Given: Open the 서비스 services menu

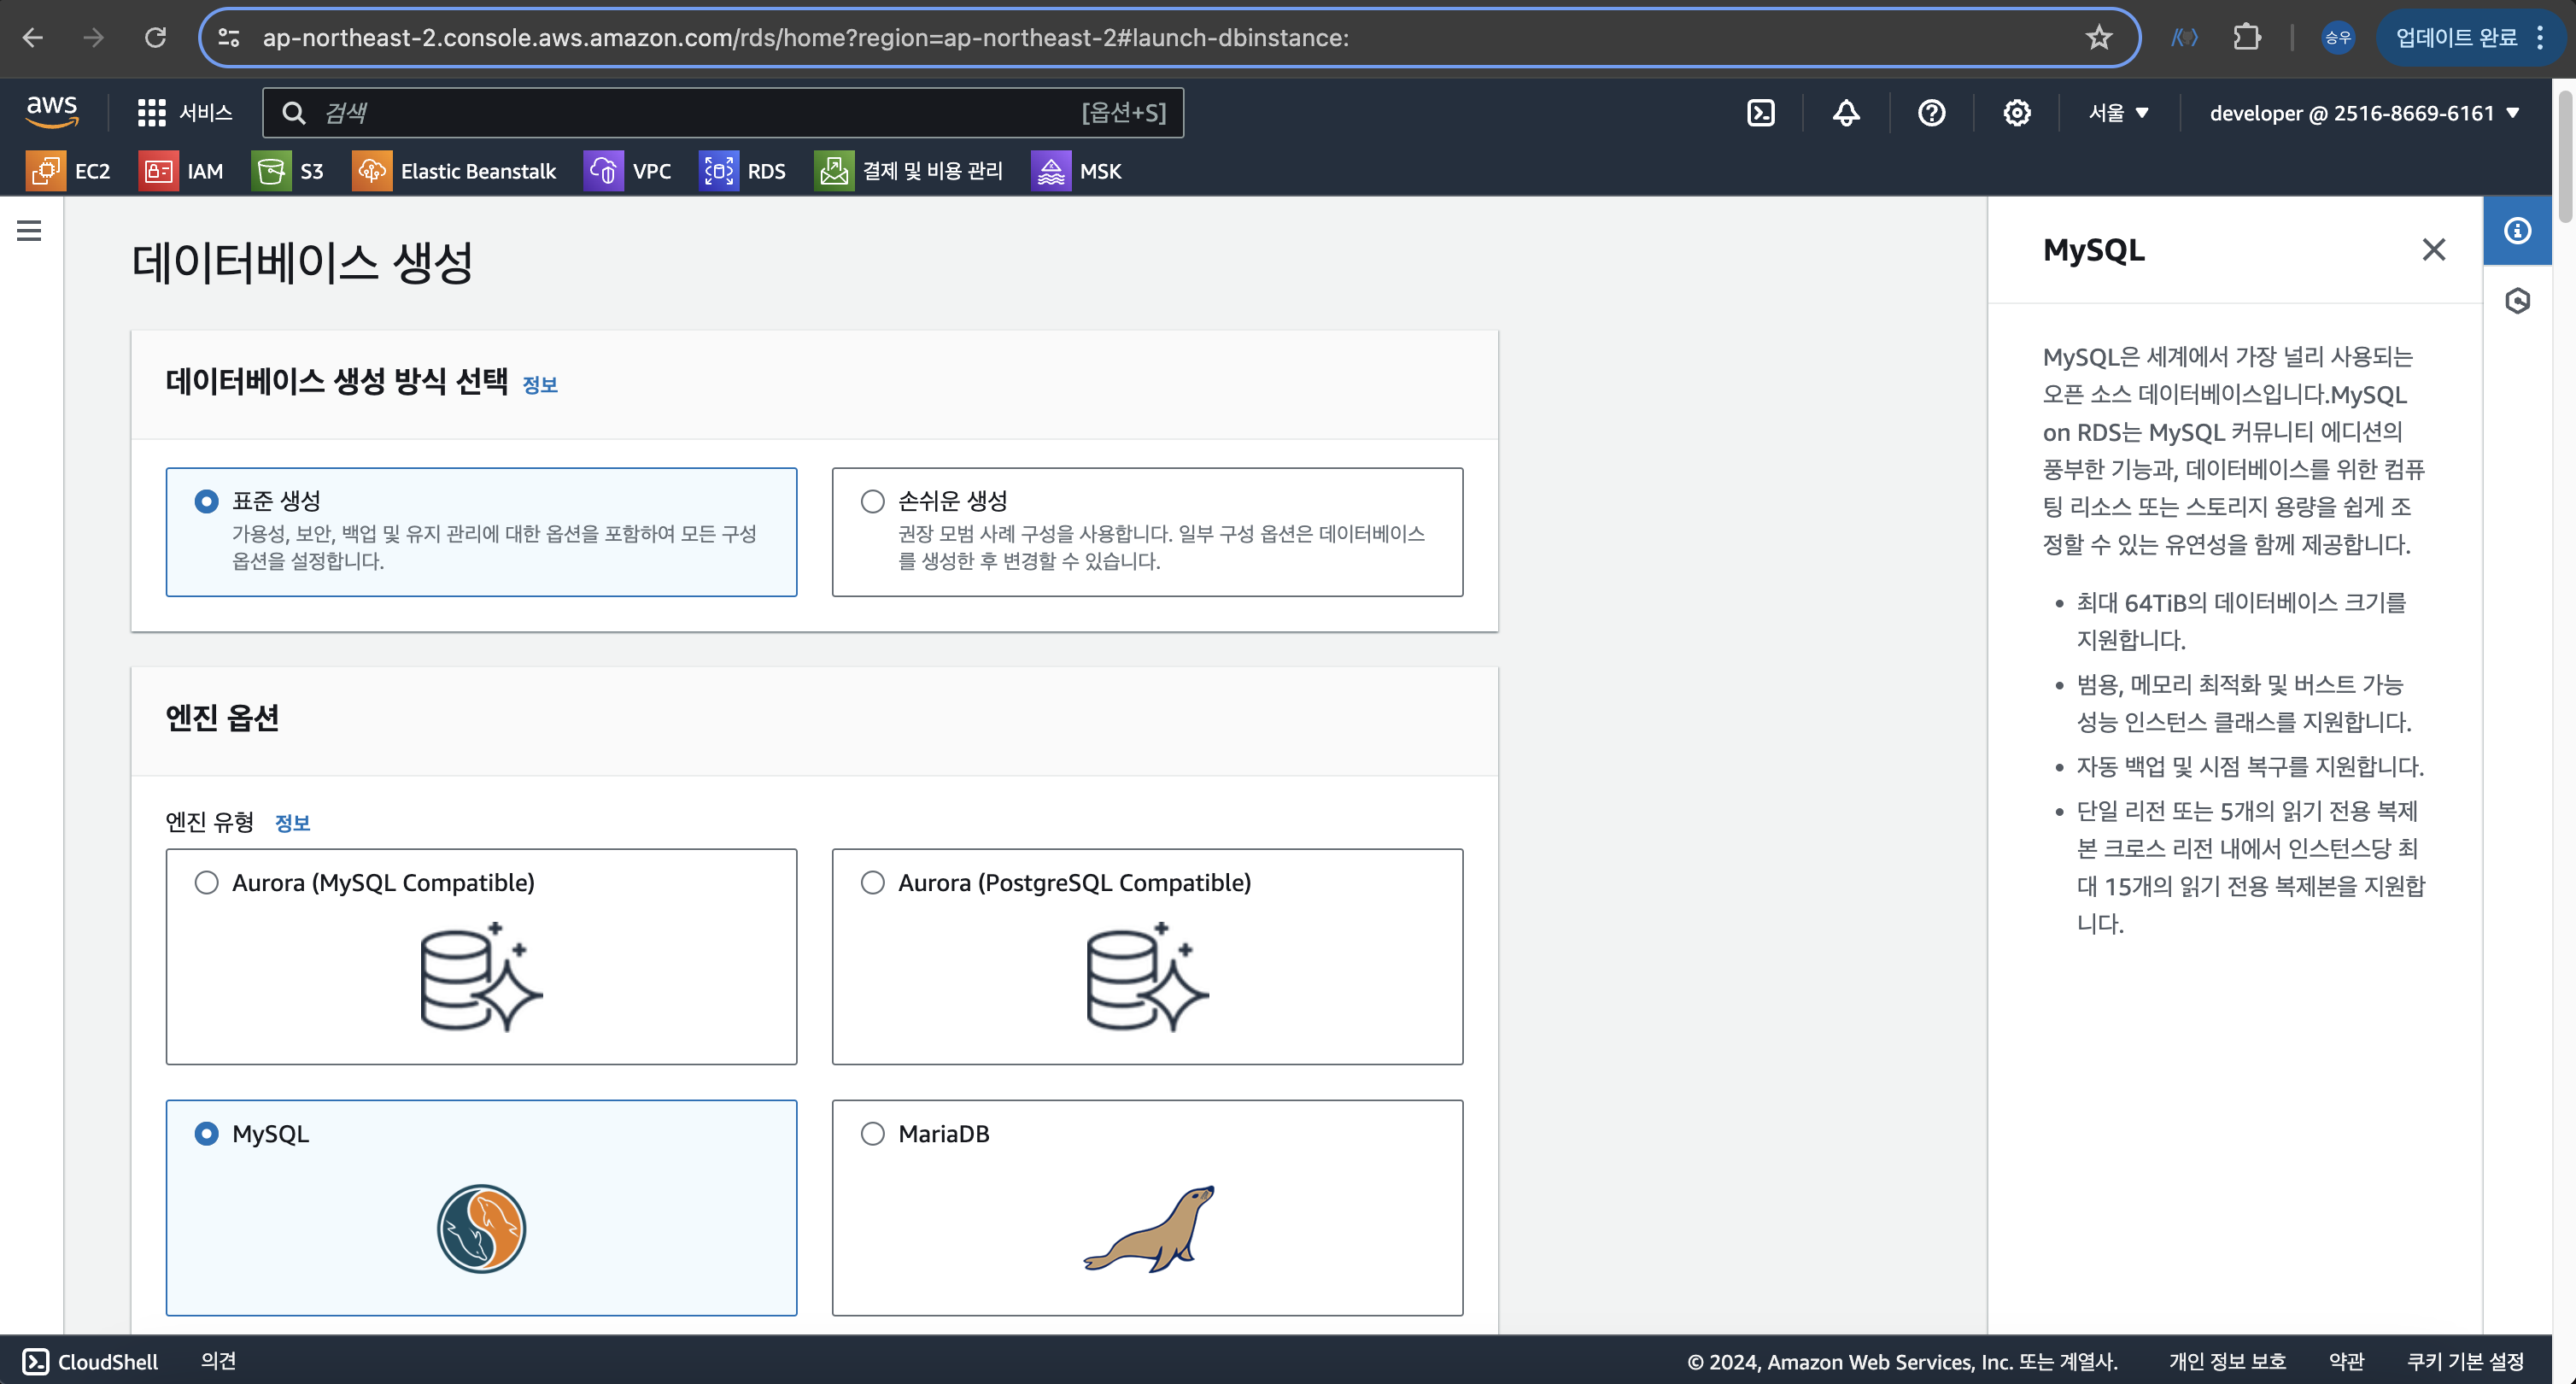Looking at the screenshot, I should pyautogui.click(x=185, y=113).
